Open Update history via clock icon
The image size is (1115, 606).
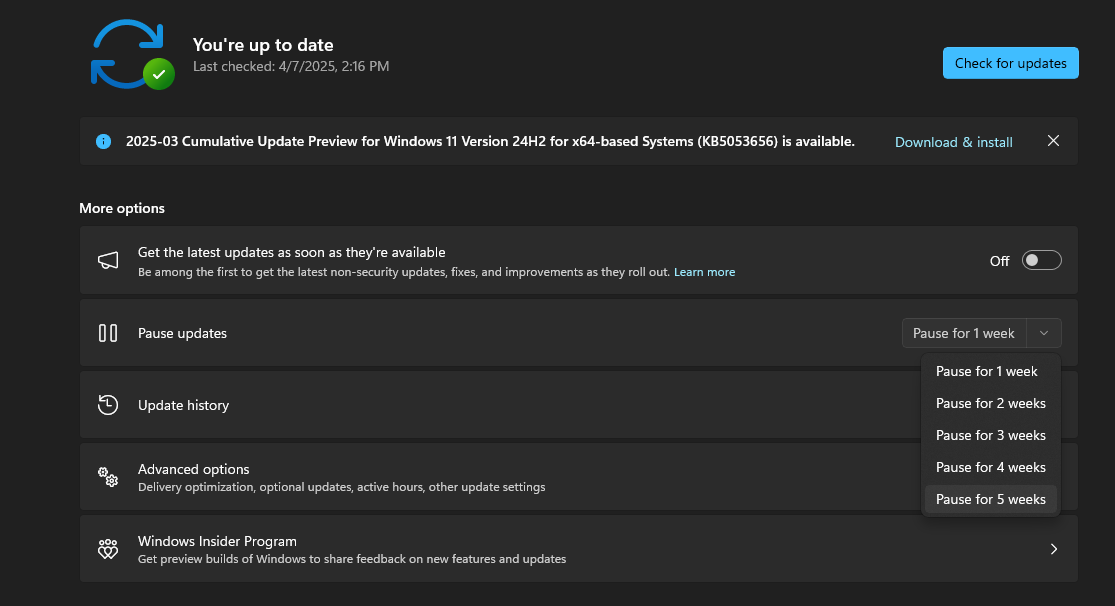pos(108,405)
